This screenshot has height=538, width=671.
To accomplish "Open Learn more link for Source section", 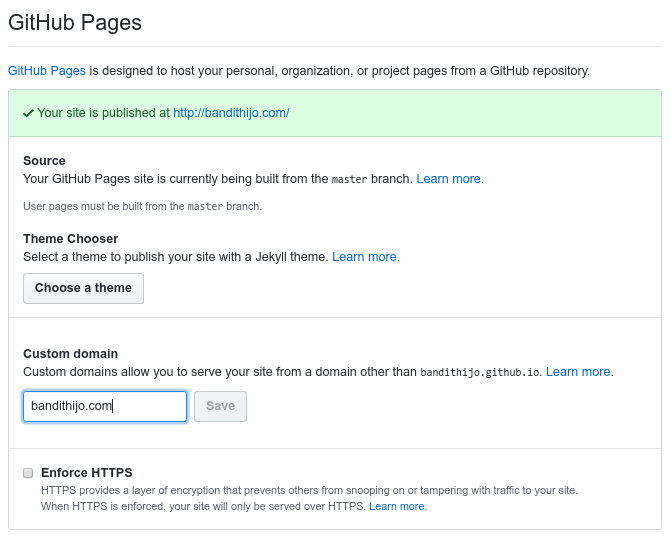I will pos(449,179).
